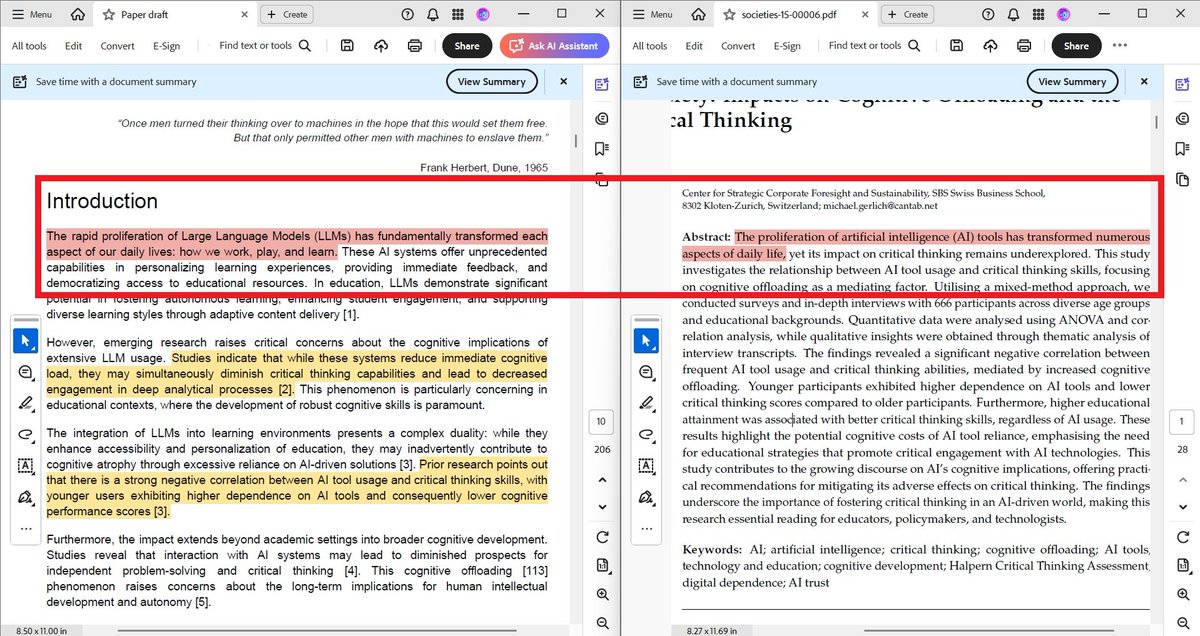
Task: Open account avatar menu in Paper draft window
Action: tap(483, 14)
